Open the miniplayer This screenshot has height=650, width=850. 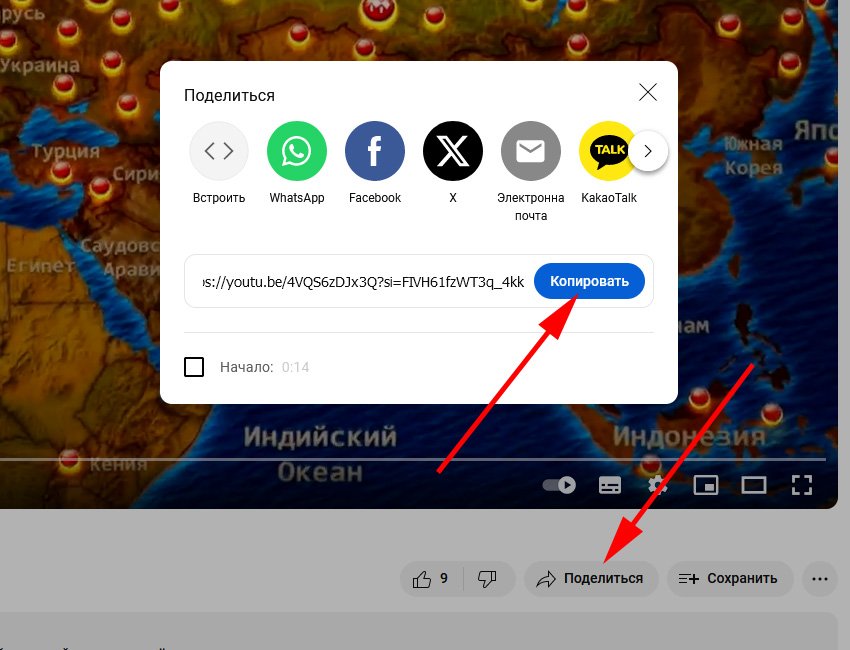point(706,485)
